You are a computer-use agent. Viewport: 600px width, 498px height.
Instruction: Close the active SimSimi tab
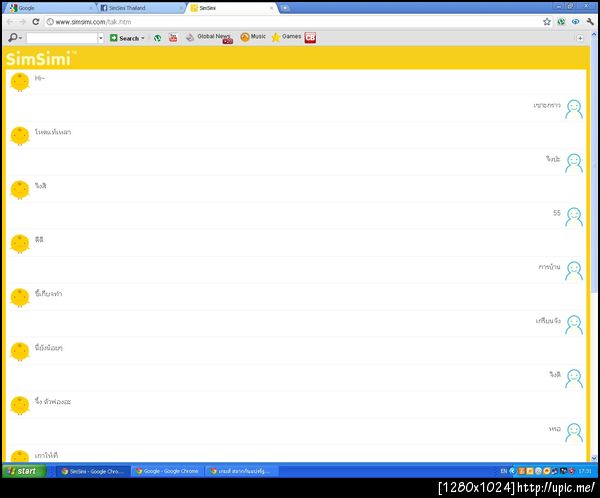point(271,8)
